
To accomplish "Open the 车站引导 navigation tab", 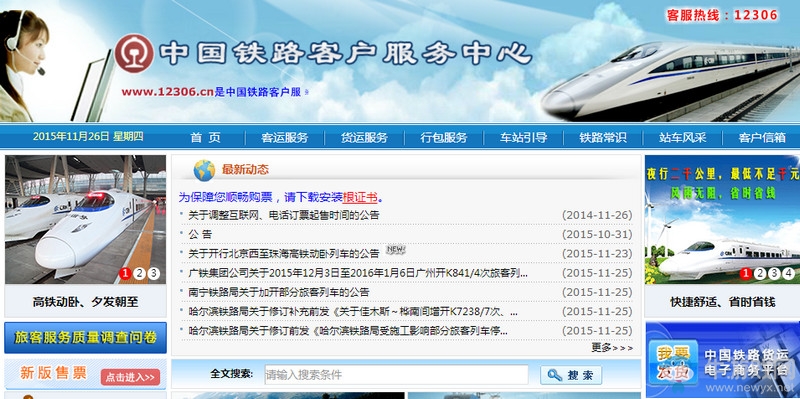I will click(523, 137).
